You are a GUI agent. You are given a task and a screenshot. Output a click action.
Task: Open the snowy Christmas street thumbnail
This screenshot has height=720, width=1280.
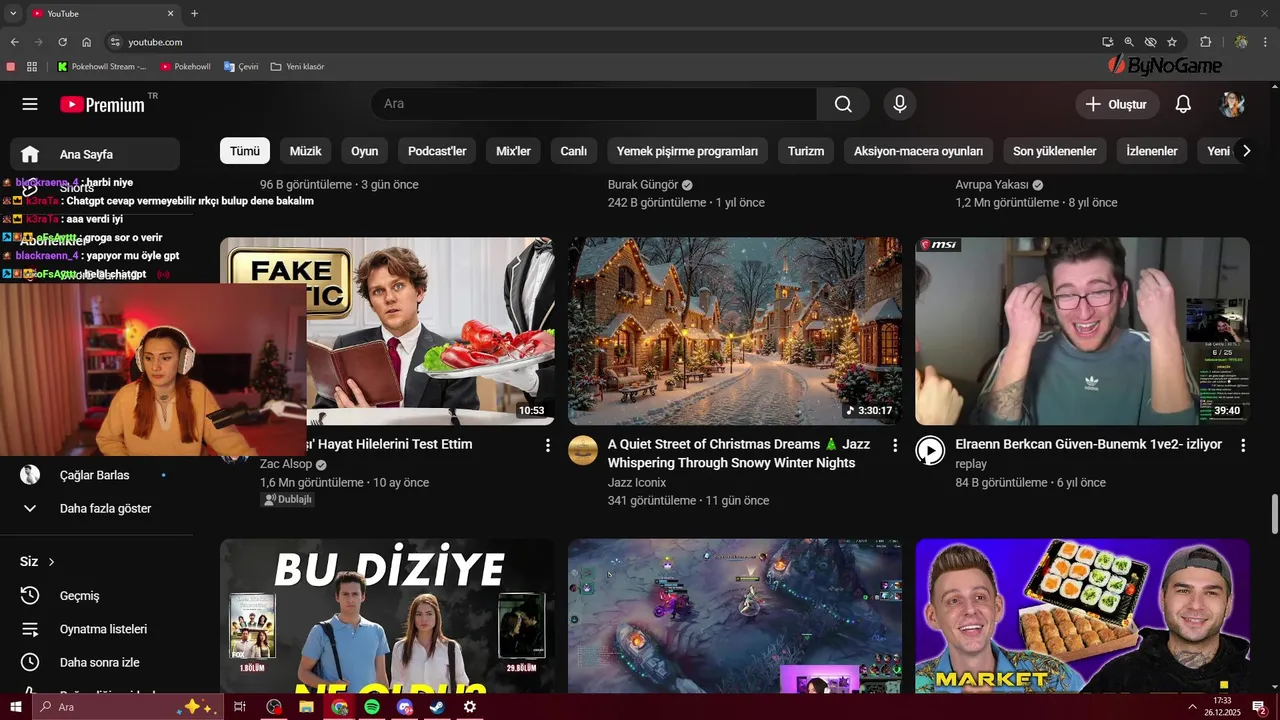pos(735,331)
